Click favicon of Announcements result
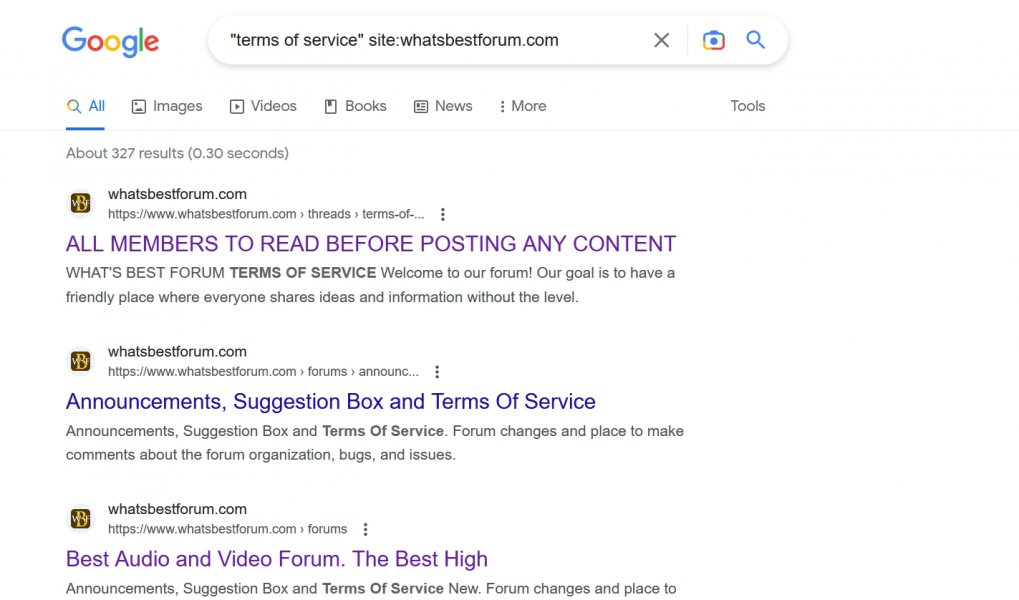Viewport: 1019px width, 600px height. [x=81, y=361]
